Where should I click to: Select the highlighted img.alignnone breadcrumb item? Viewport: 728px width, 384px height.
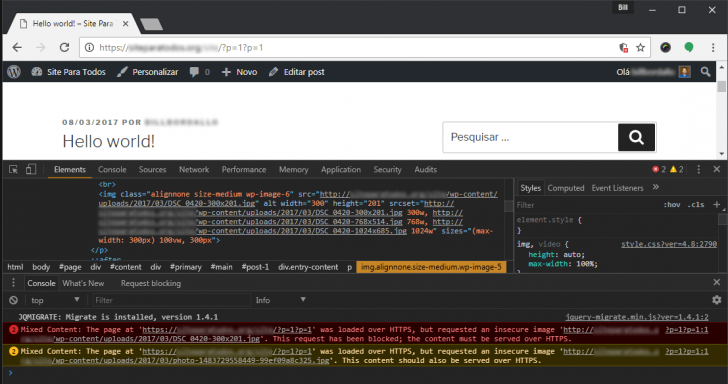[431, 267]
